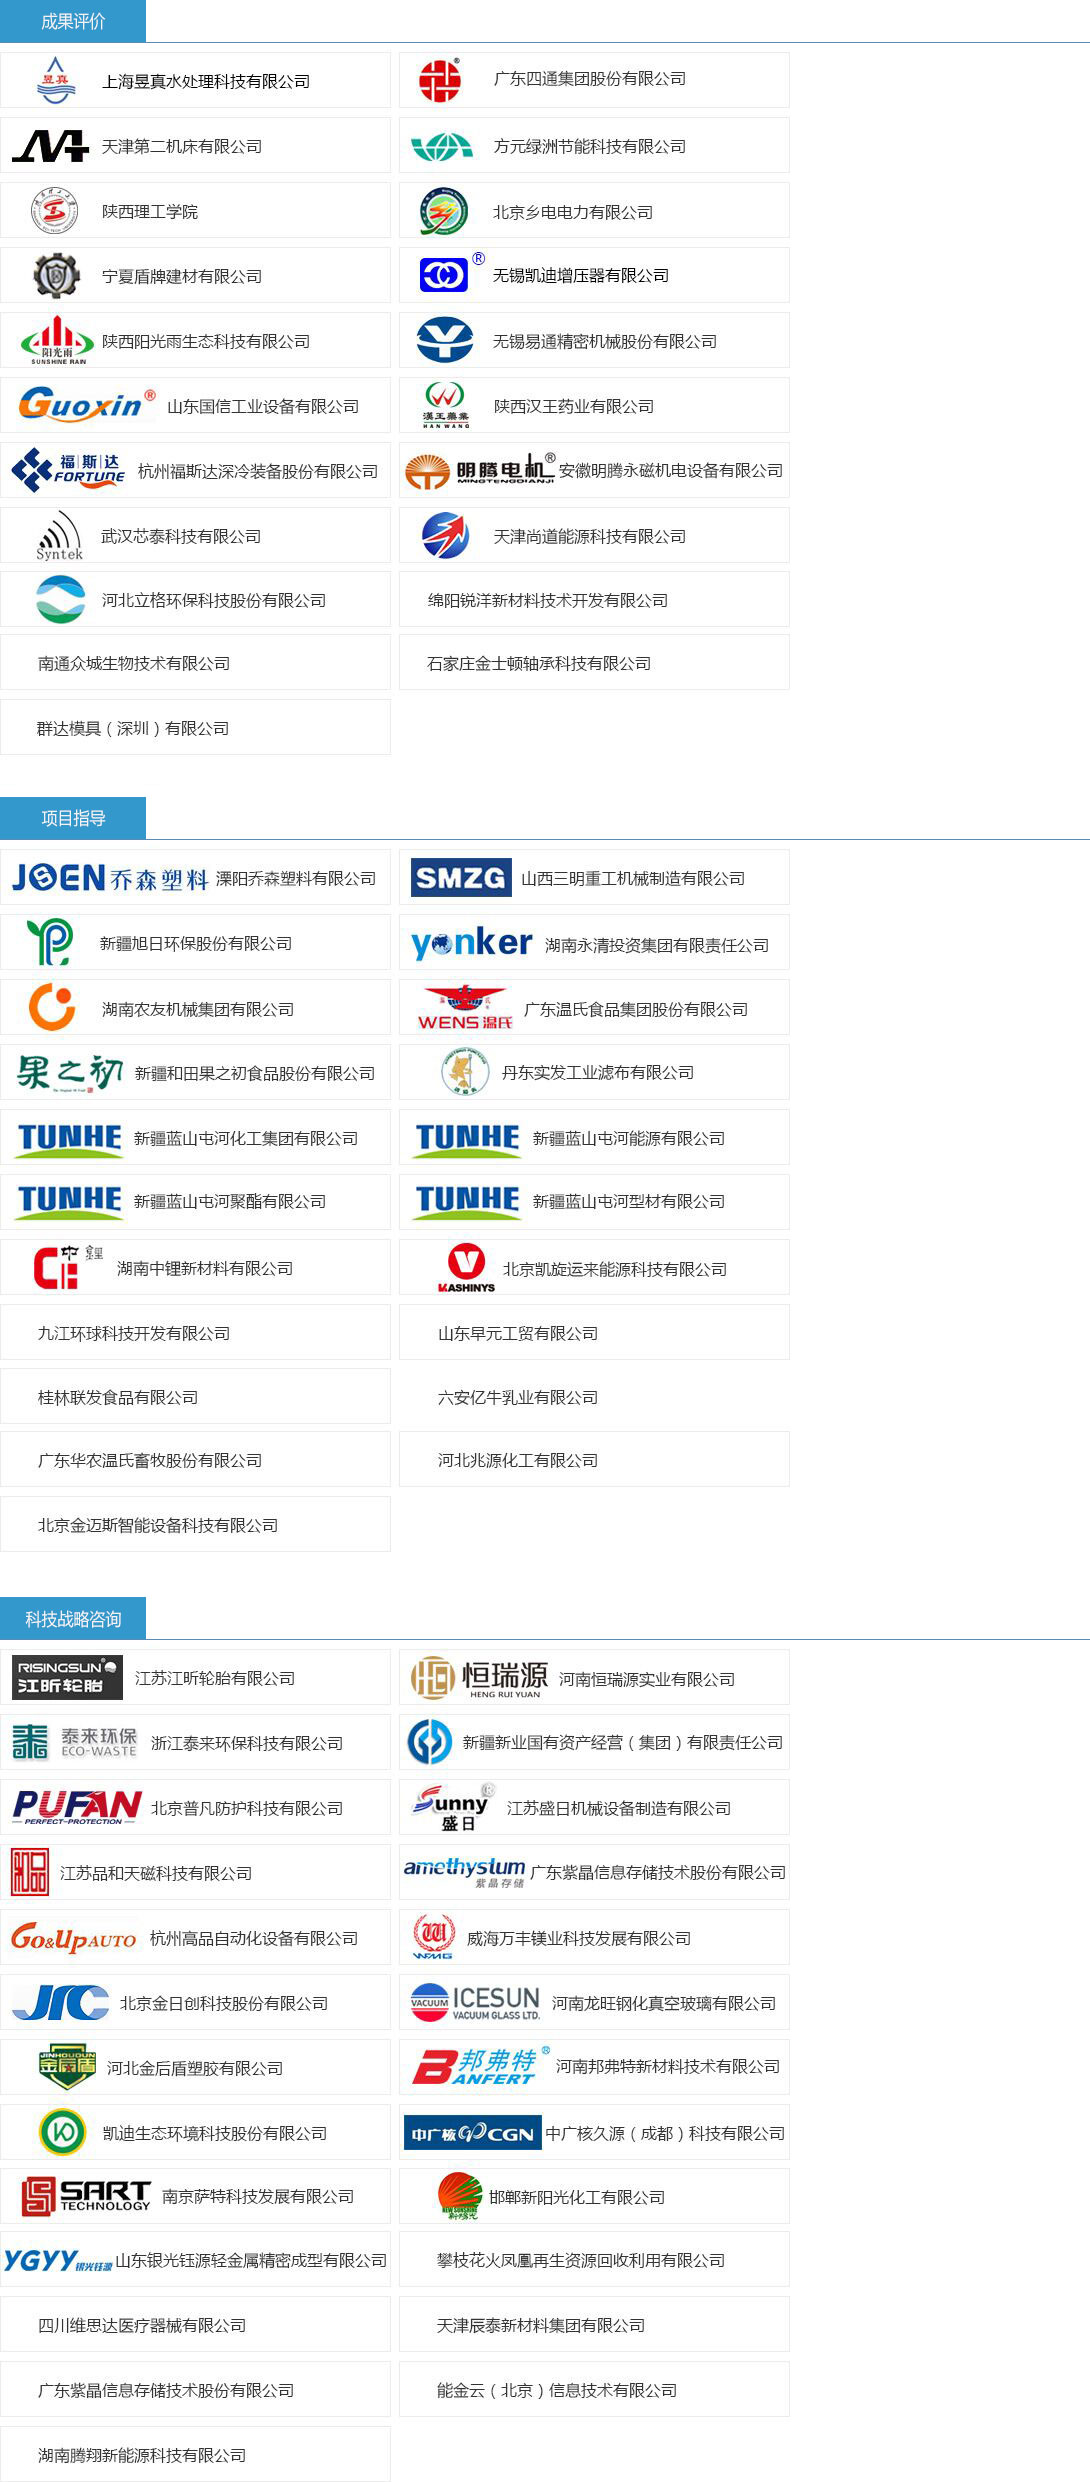1090x2482 pixels.
Task: Click the text 湖南腾翔新能源科技有限公司
Action: 142,2455
